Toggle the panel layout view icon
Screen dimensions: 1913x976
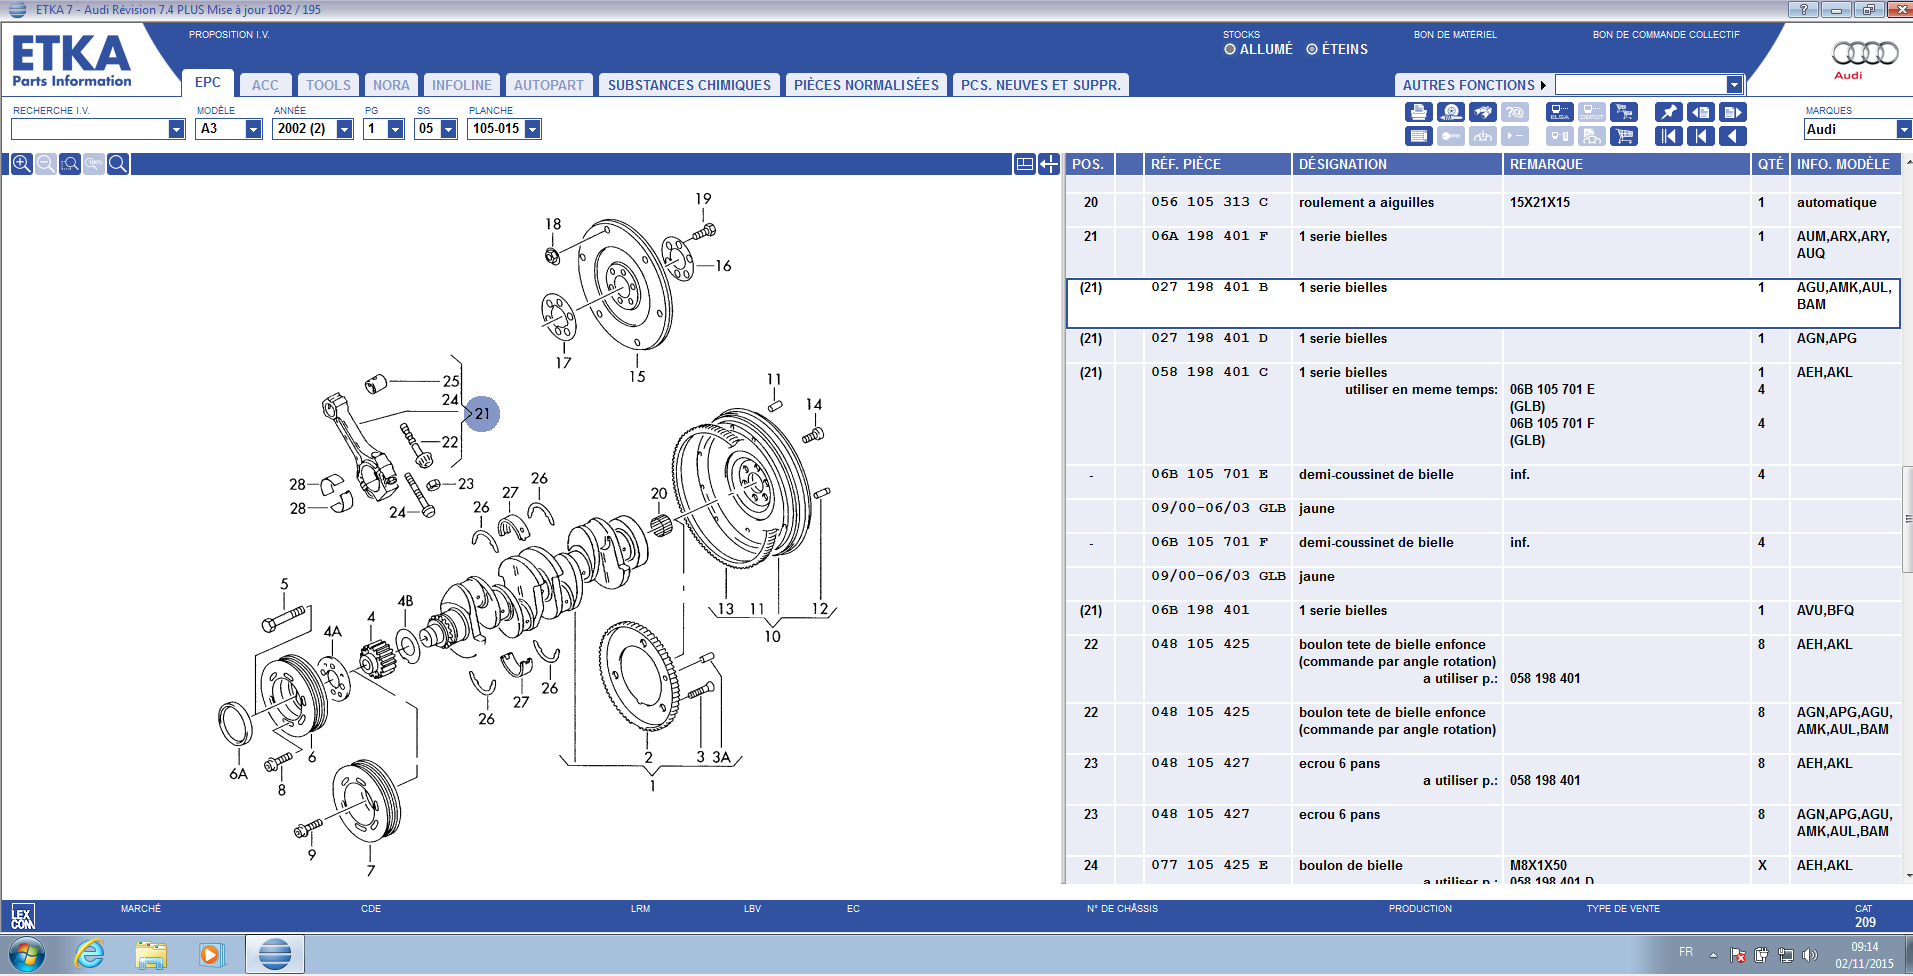click(x=1024, y=164)
